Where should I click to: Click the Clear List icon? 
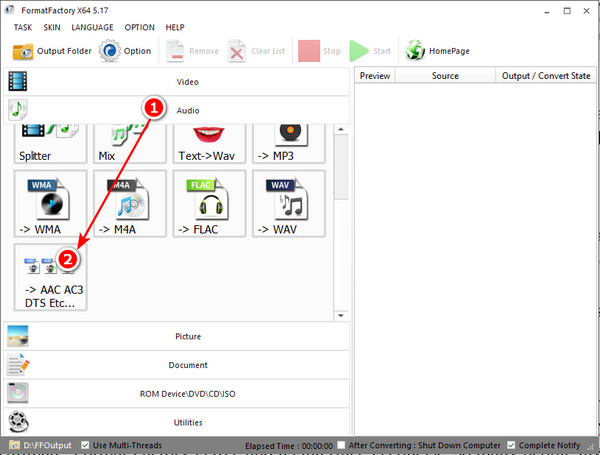(237, 51)
